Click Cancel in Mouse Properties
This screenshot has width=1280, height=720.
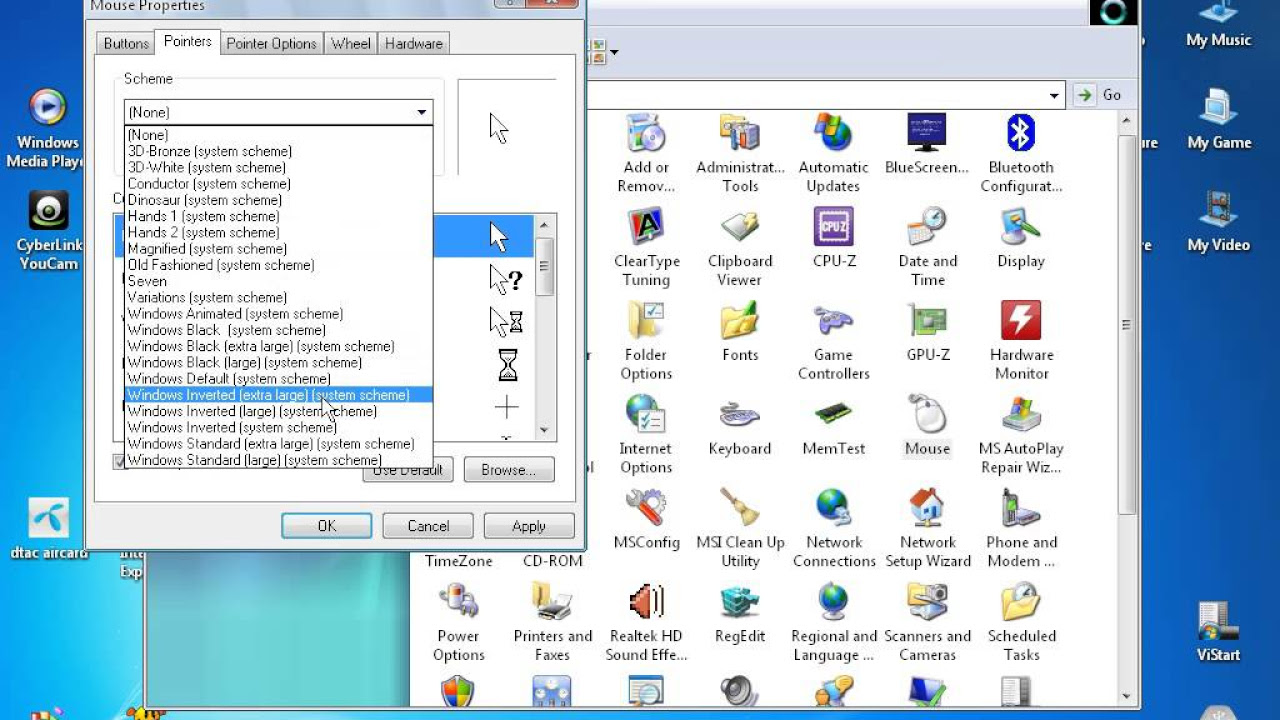point(428,526)
